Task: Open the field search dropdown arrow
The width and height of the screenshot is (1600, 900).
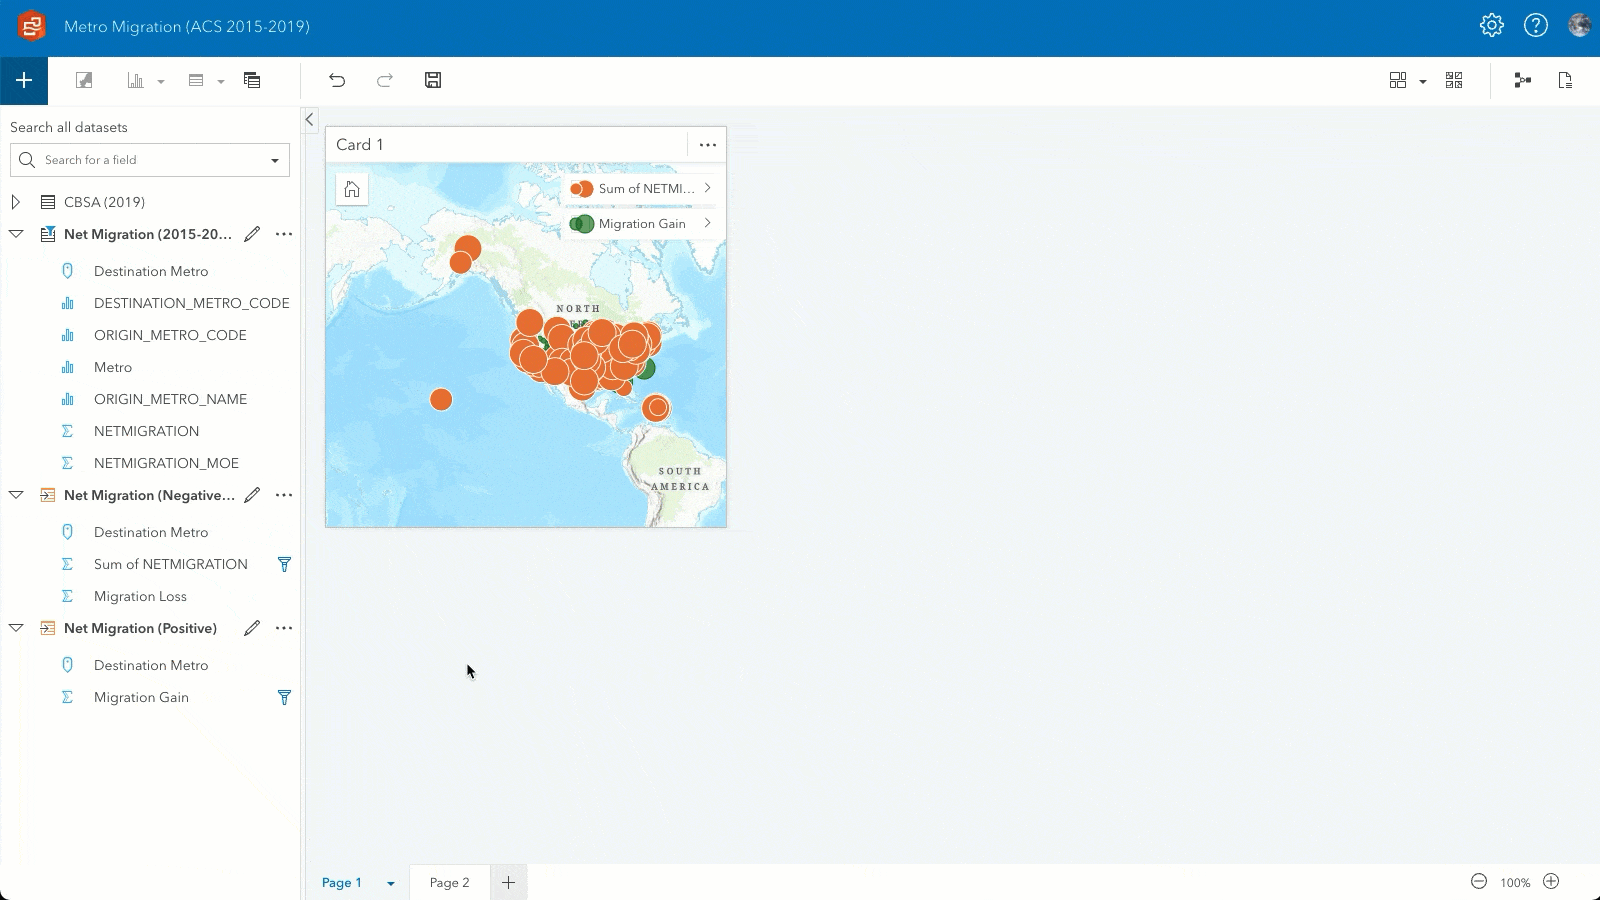Action: [x=275, y=161]
